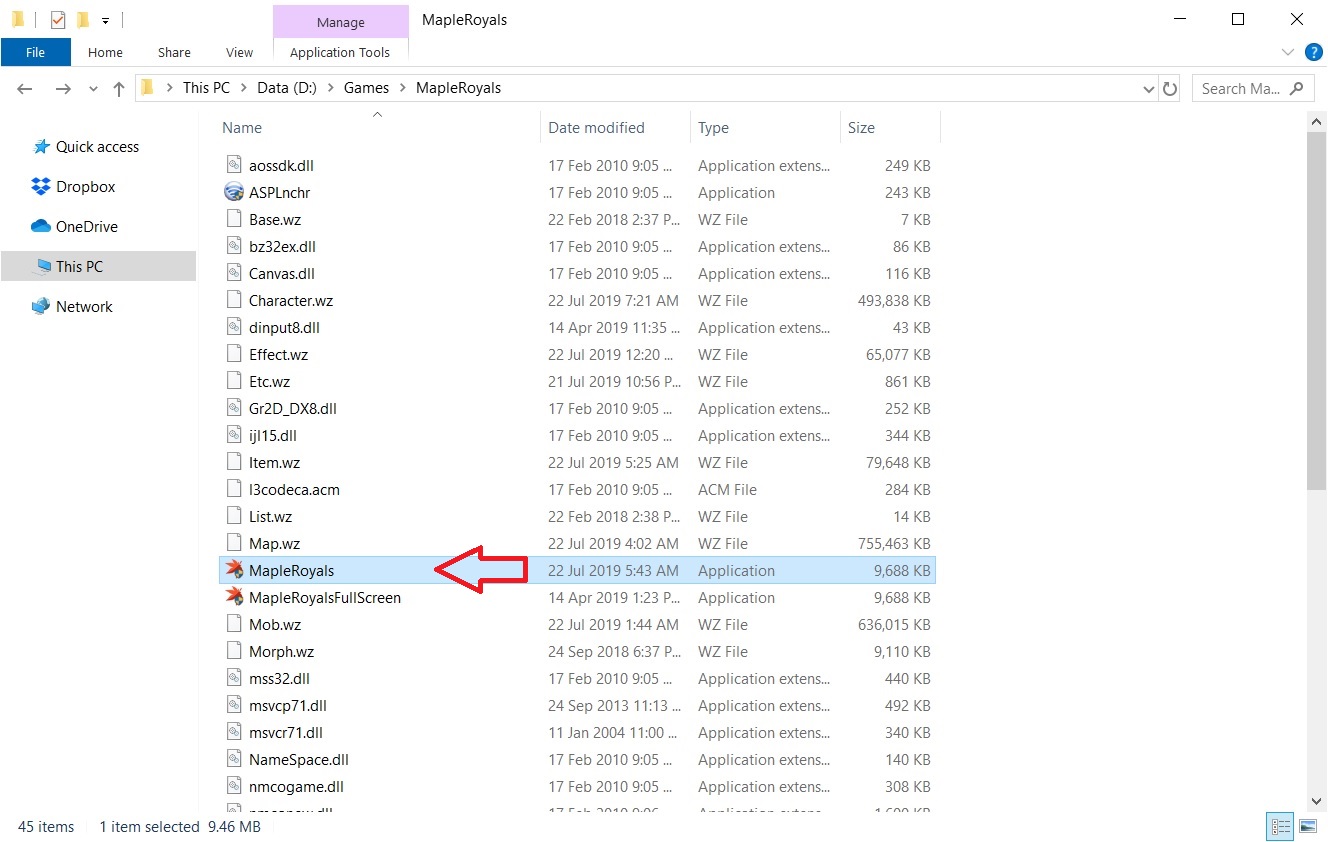Open the Home ribbon tab
Viewport: 1328px width, 842px height.
tap(105, 52)
